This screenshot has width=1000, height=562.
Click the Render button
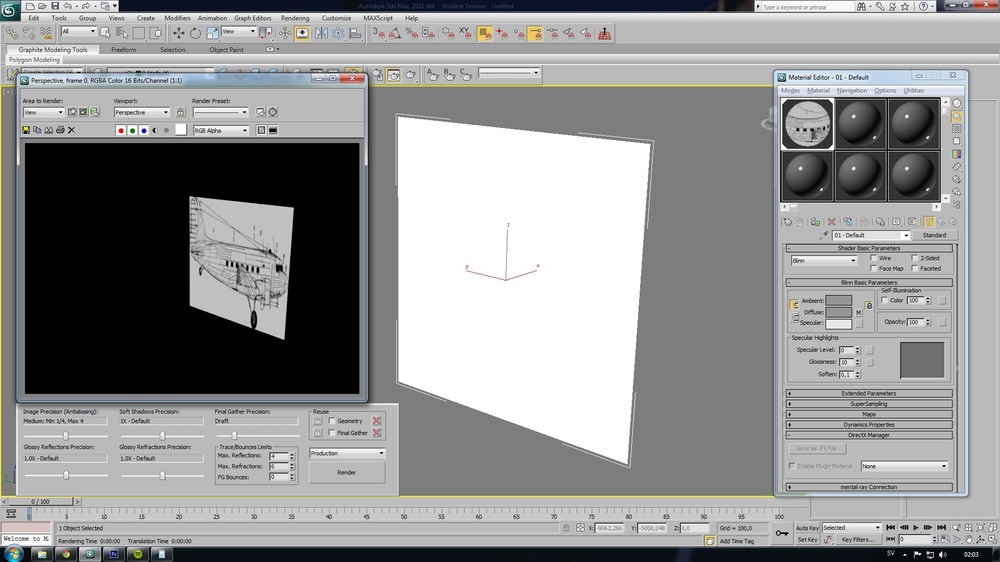346,472
